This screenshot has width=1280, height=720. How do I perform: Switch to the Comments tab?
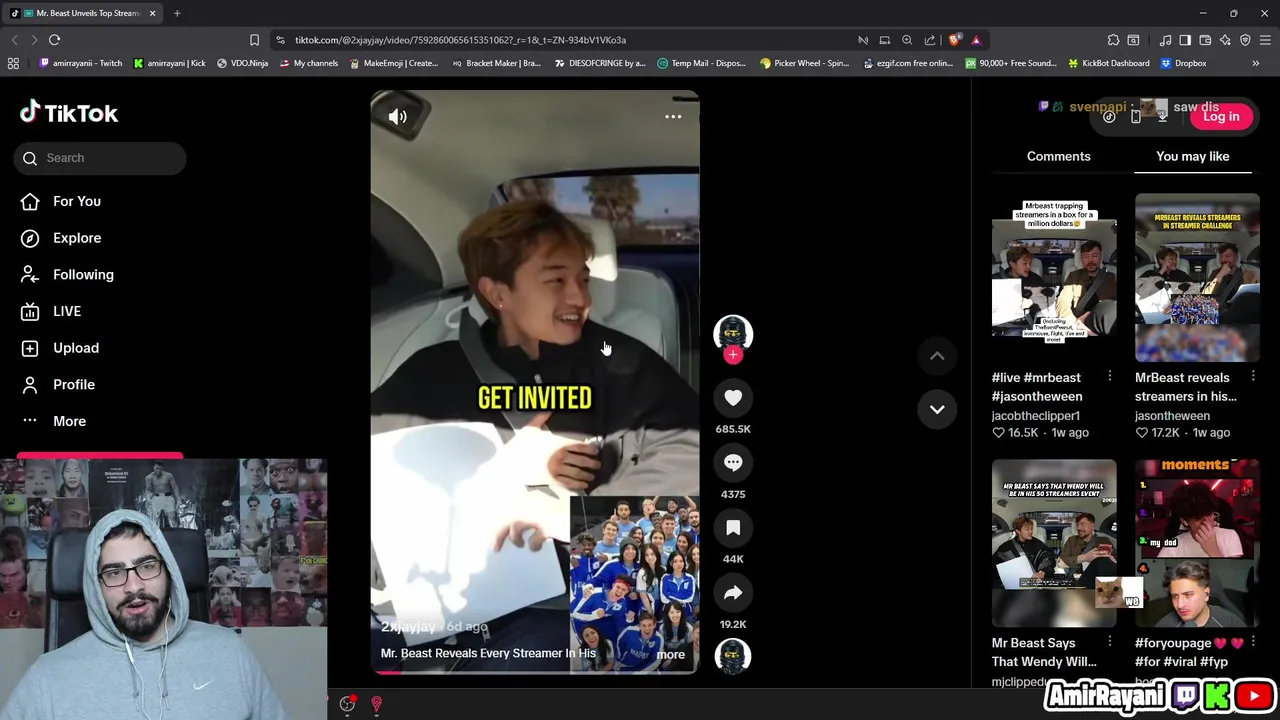click(1058, 156)
